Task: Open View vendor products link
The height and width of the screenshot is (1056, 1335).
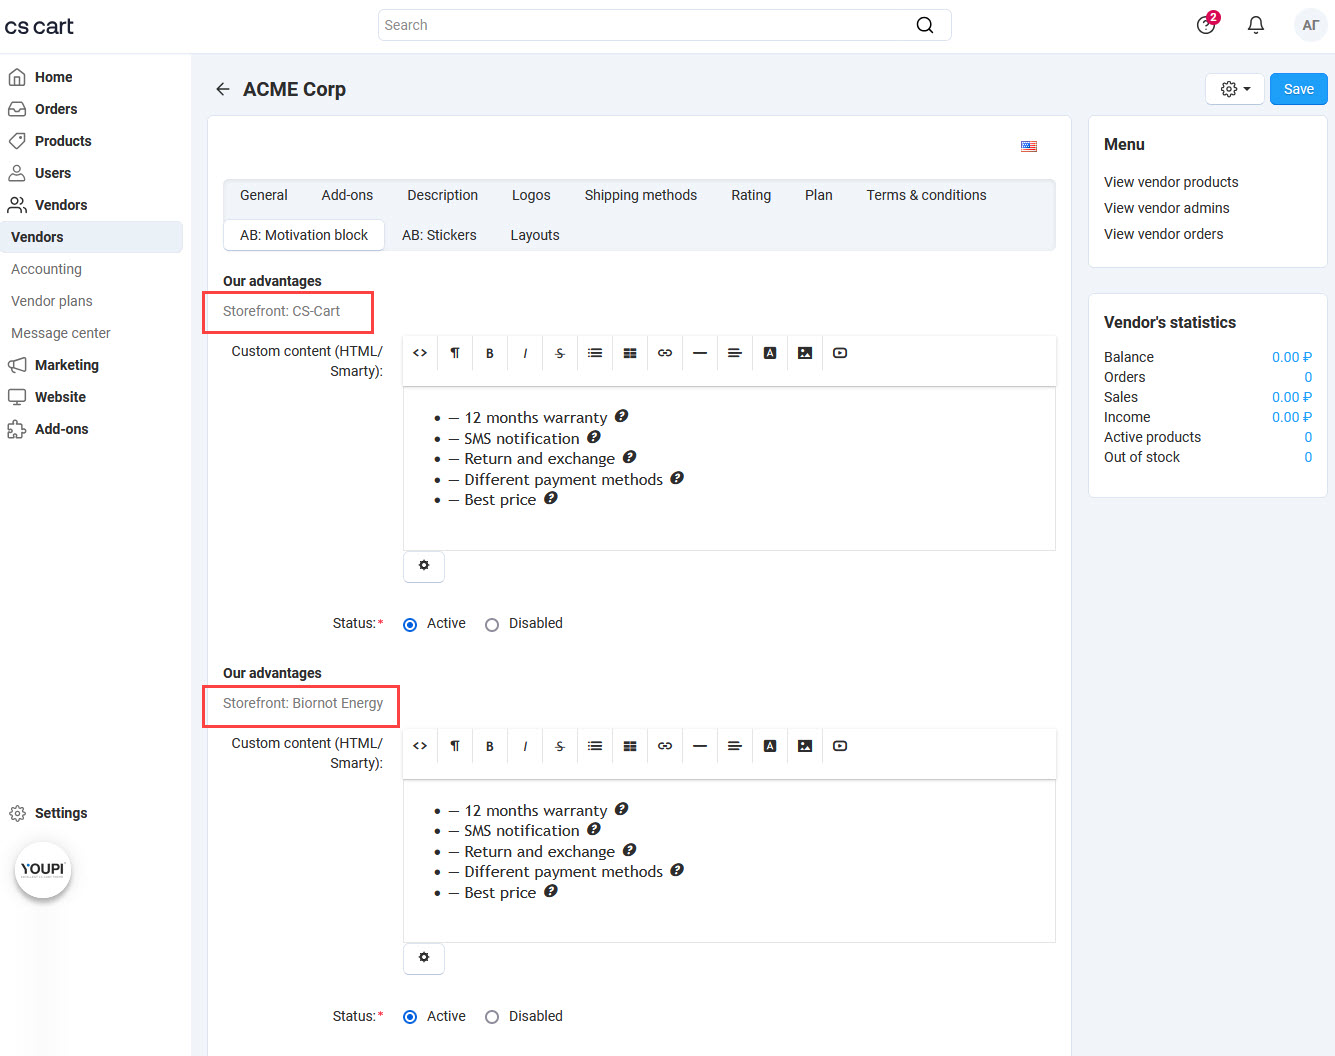Action: tap(1171, 182)
